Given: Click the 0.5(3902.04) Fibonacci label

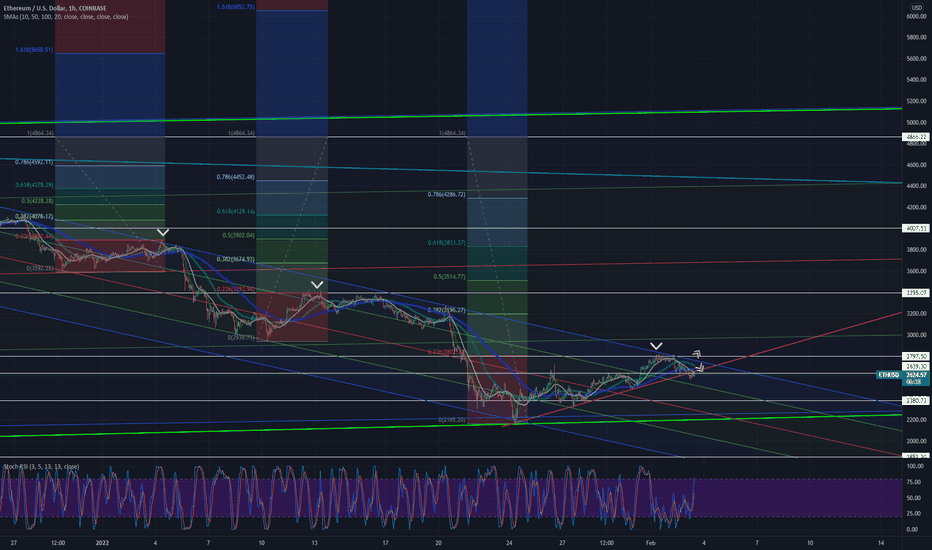Looking at the screenshot, I should [x=238, y=235].
